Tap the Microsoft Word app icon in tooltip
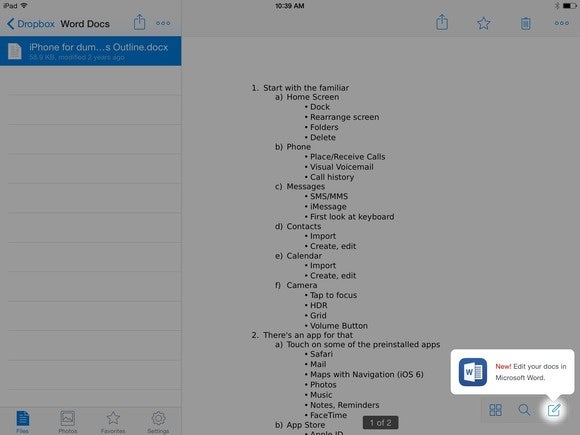The height and width of the screenshot is (435, 580). click(473, 372)
